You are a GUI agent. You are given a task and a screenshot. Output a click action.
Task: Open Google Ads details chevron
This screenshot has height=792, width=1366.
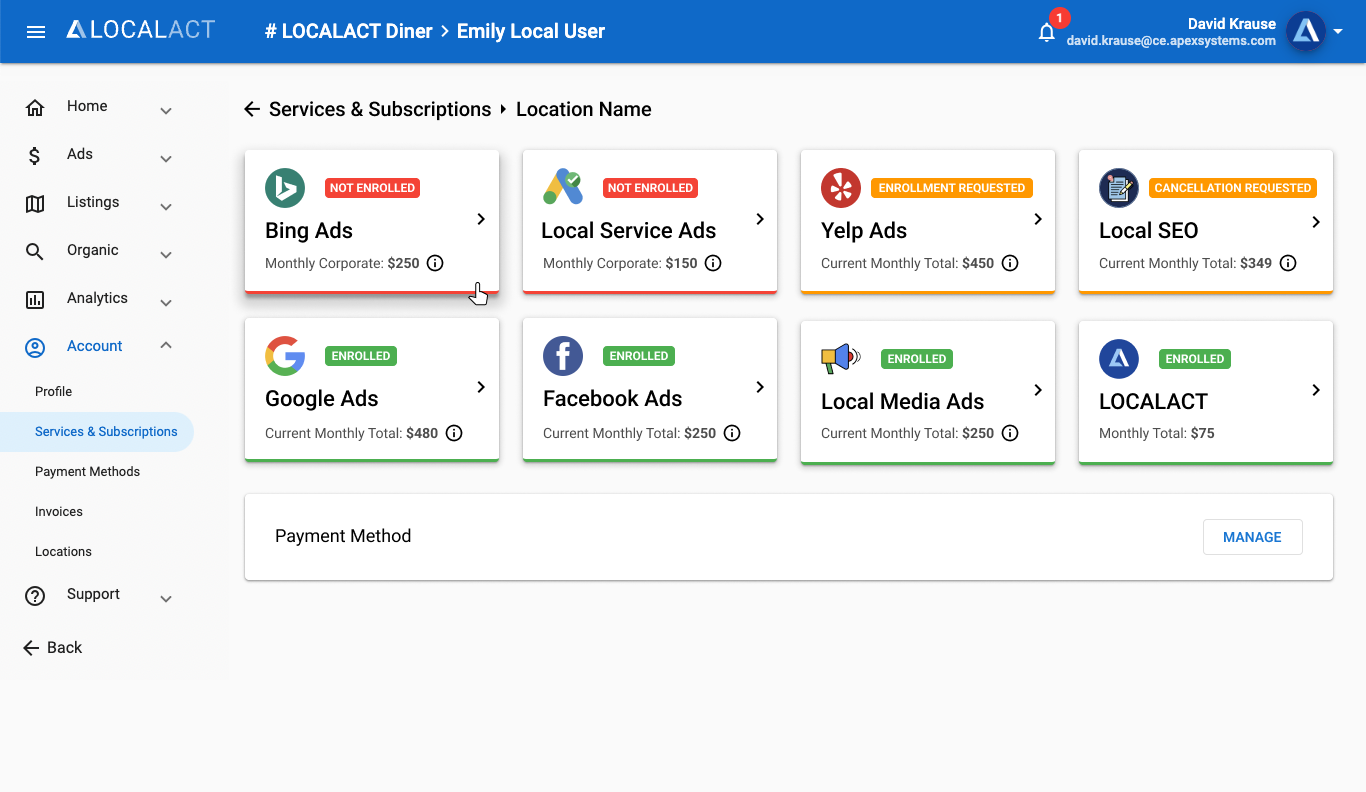point(481,387)
